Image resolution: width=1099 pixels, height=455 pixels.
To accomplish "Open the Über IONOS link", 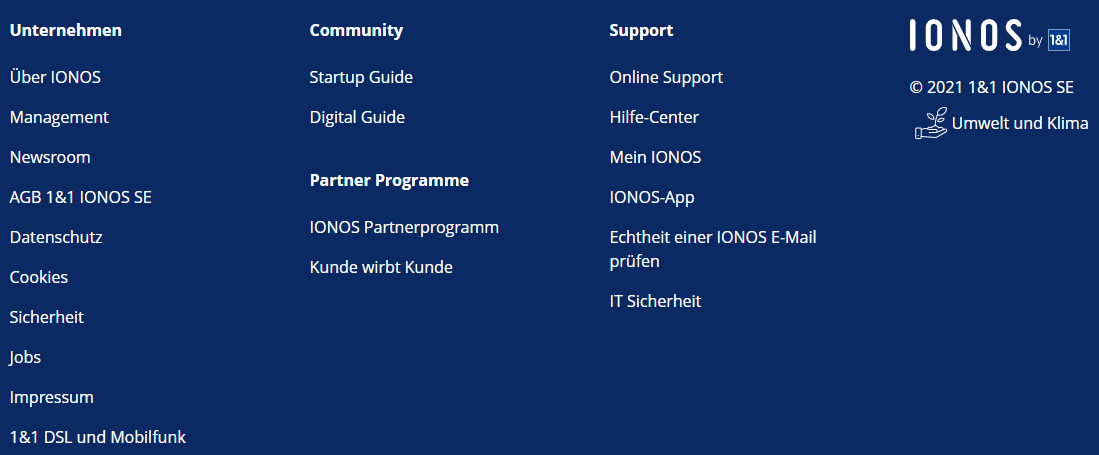I will (x=55, y=77).
